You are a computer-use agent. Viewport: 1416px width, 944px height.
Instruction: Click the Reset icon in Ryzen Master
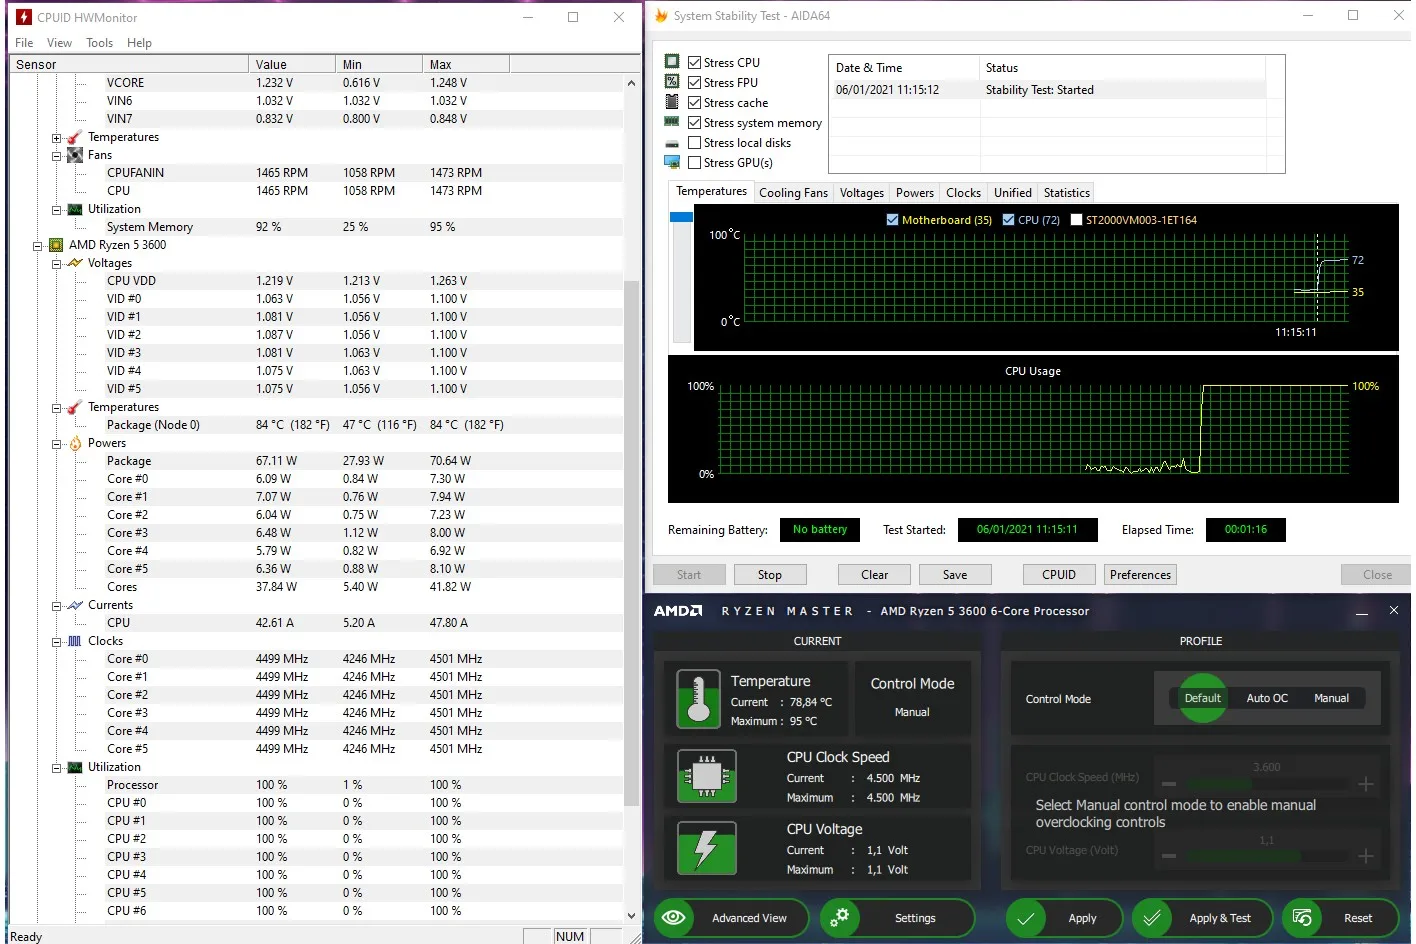click(x=1302, y=917)
